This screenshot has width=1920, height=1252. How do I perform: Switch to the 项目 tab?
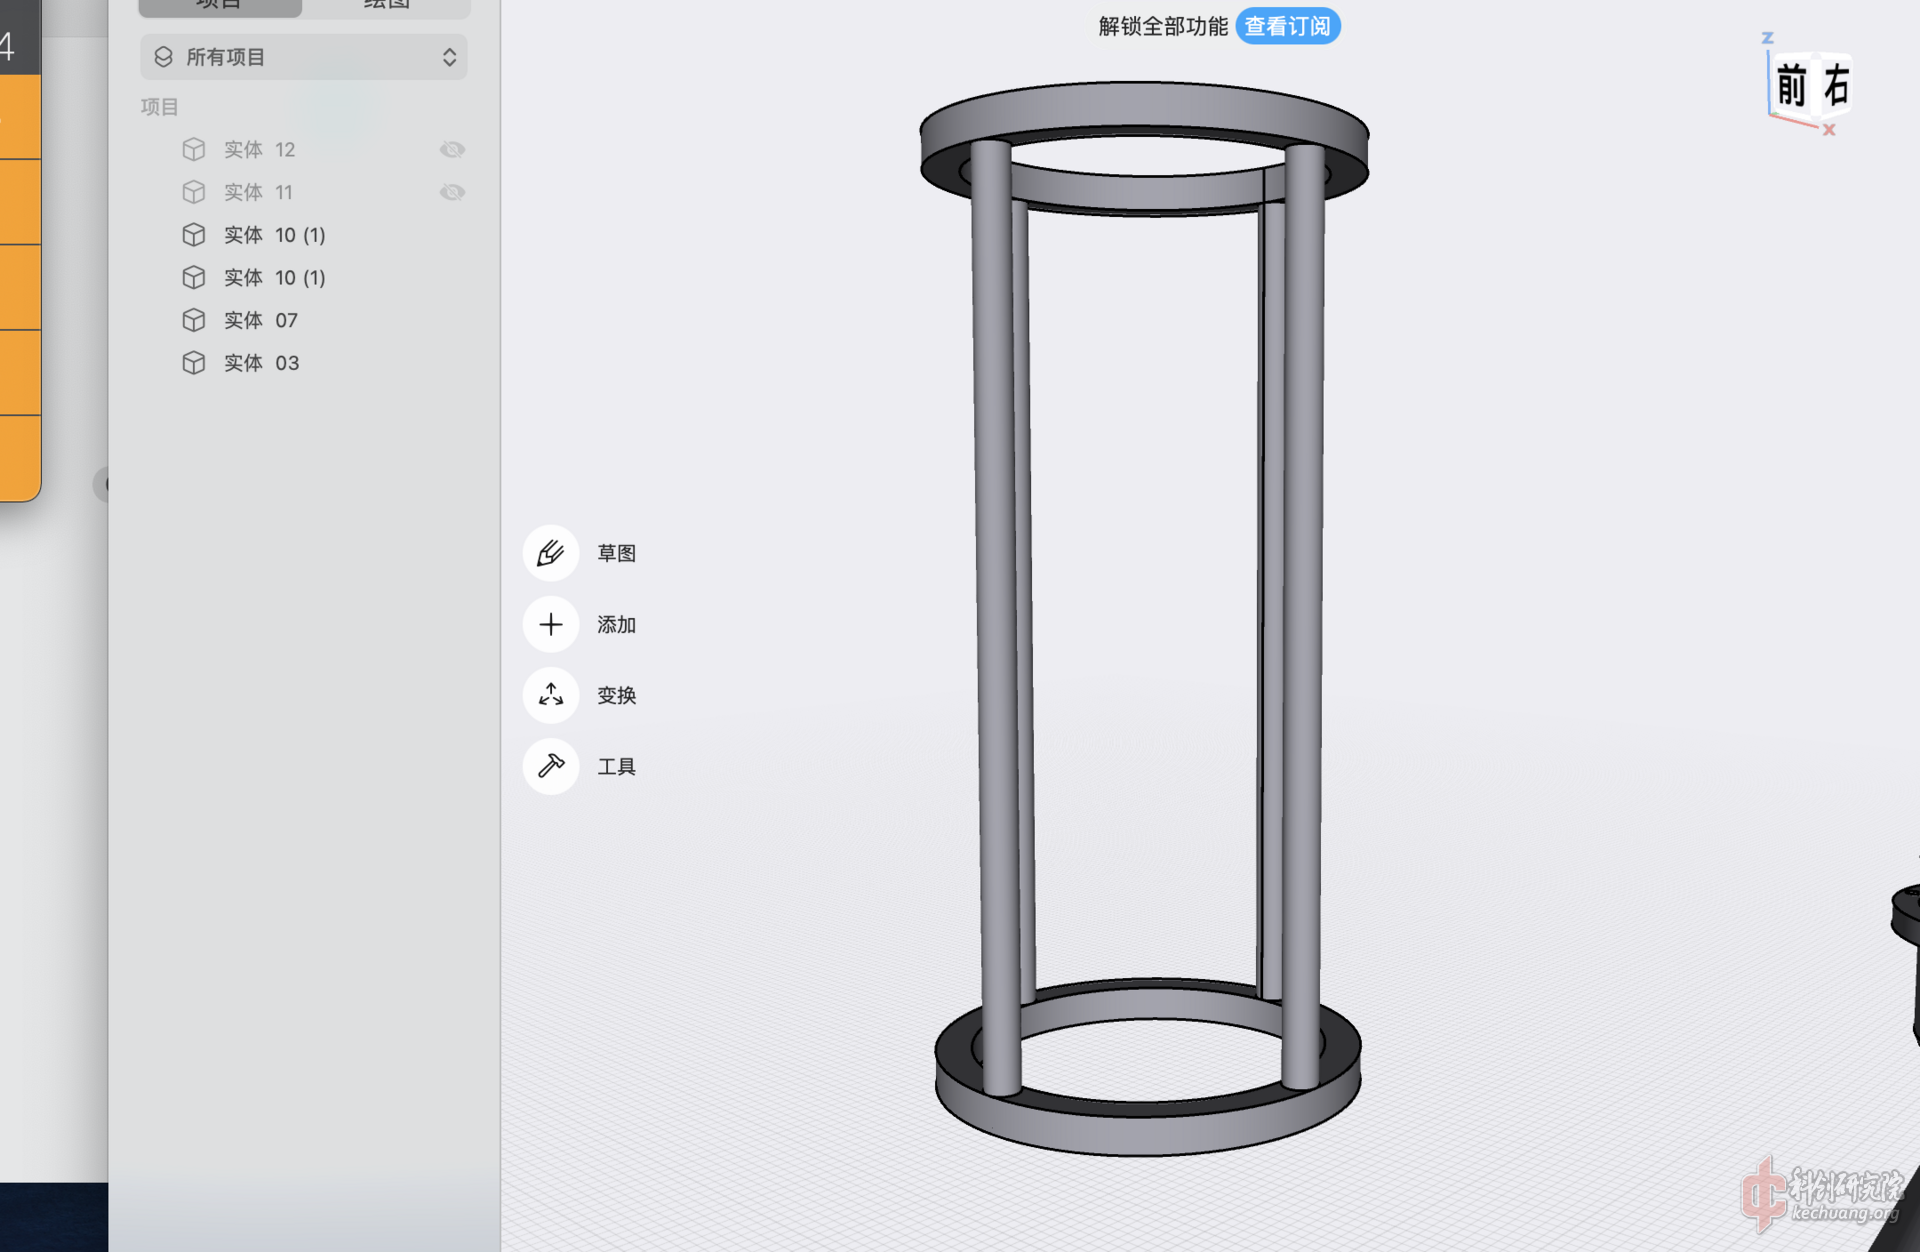tap(220, 6)
